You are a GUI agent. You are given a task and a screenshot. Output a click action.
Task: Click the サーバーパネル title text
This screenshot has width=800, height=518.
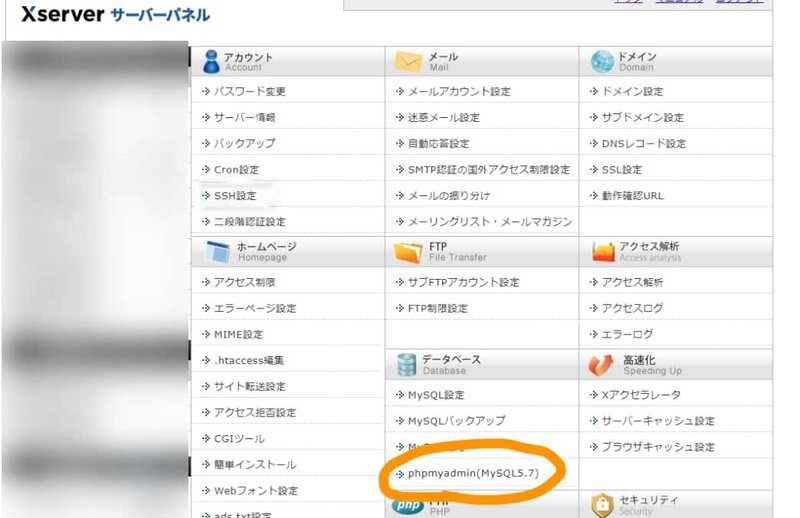tap(160, 15)
